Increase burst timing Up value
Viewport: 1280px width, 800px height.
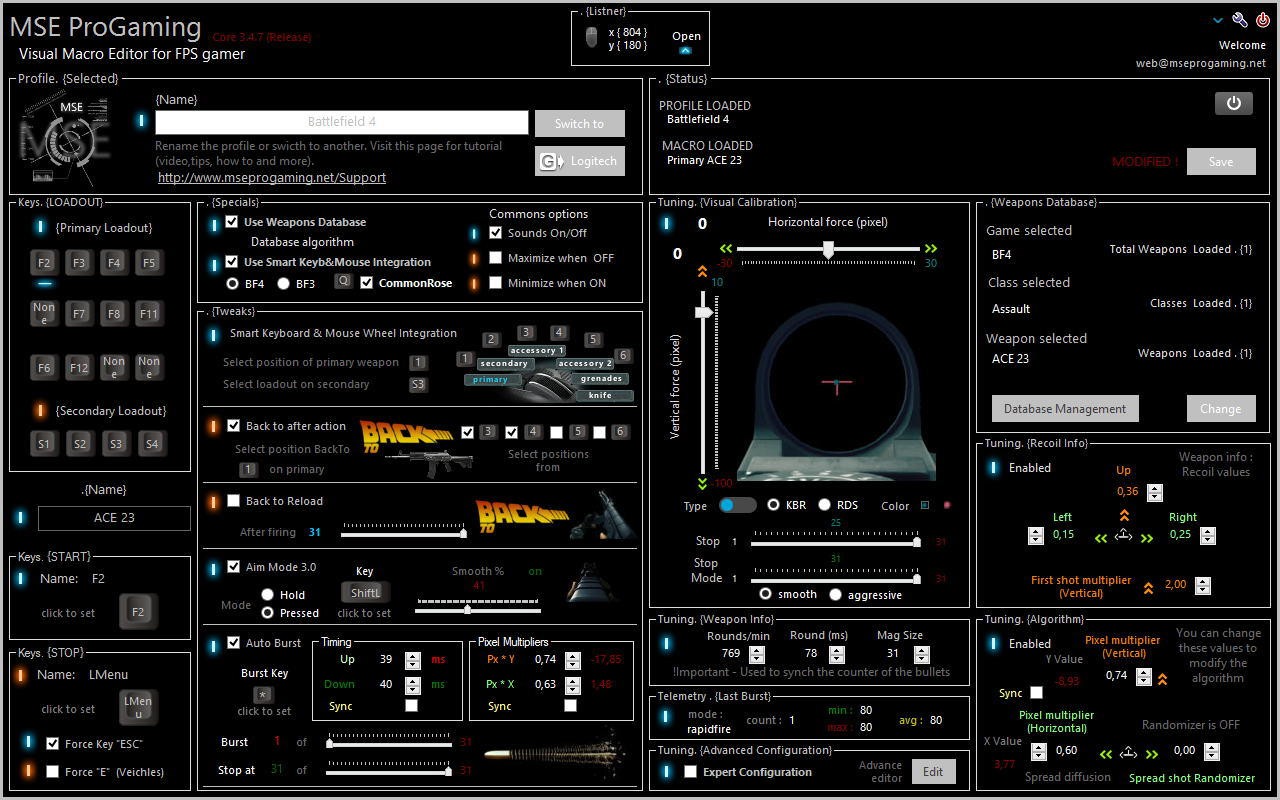[x=412, y=656]
